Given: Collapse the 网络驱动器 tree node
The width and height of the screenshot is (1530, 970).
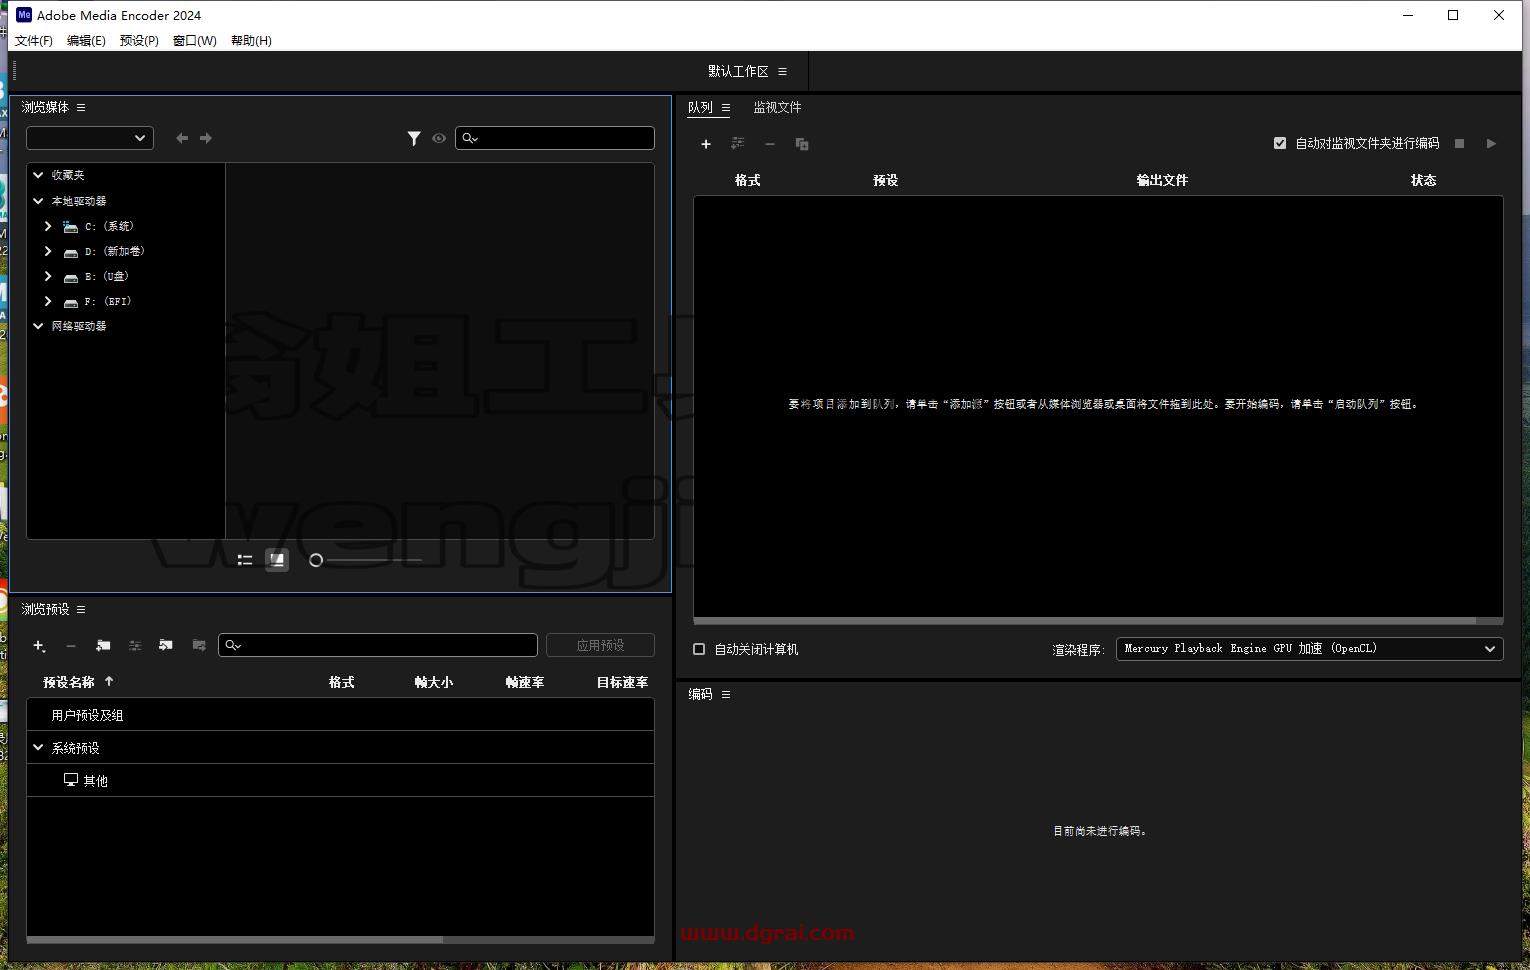Looking at the screenshot, I should pos(38,326).
